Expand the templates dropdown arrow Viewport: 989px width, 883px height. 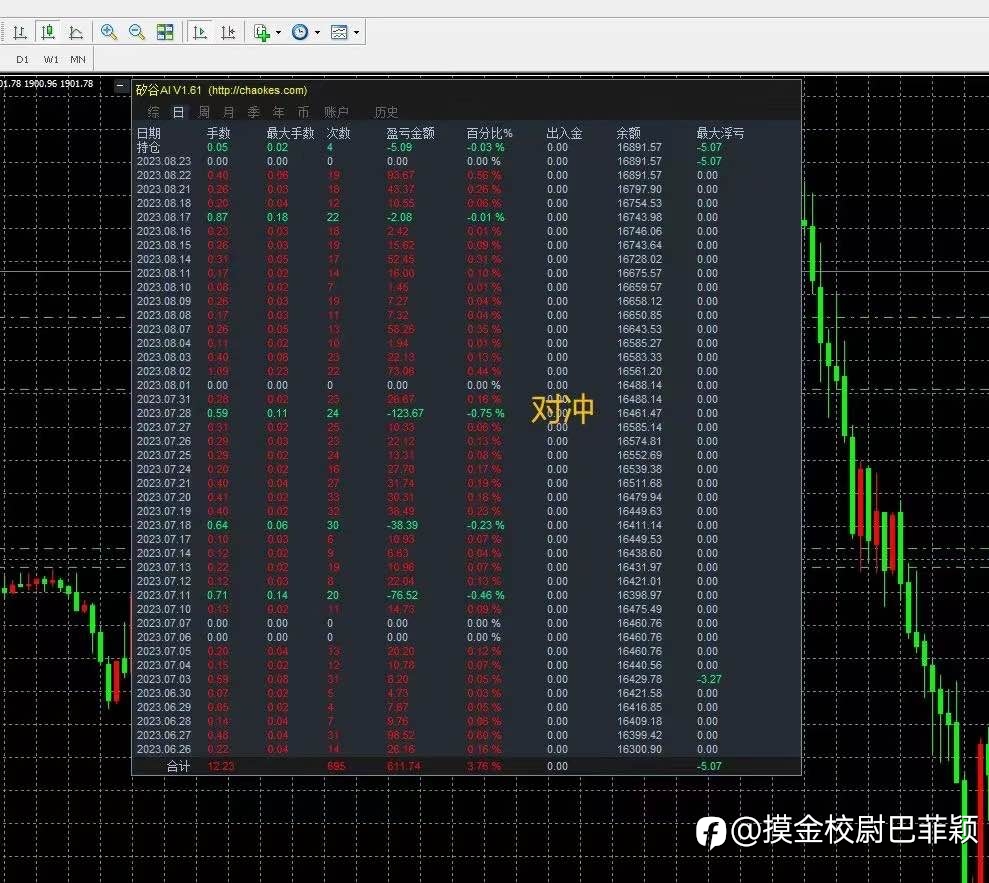356,32
